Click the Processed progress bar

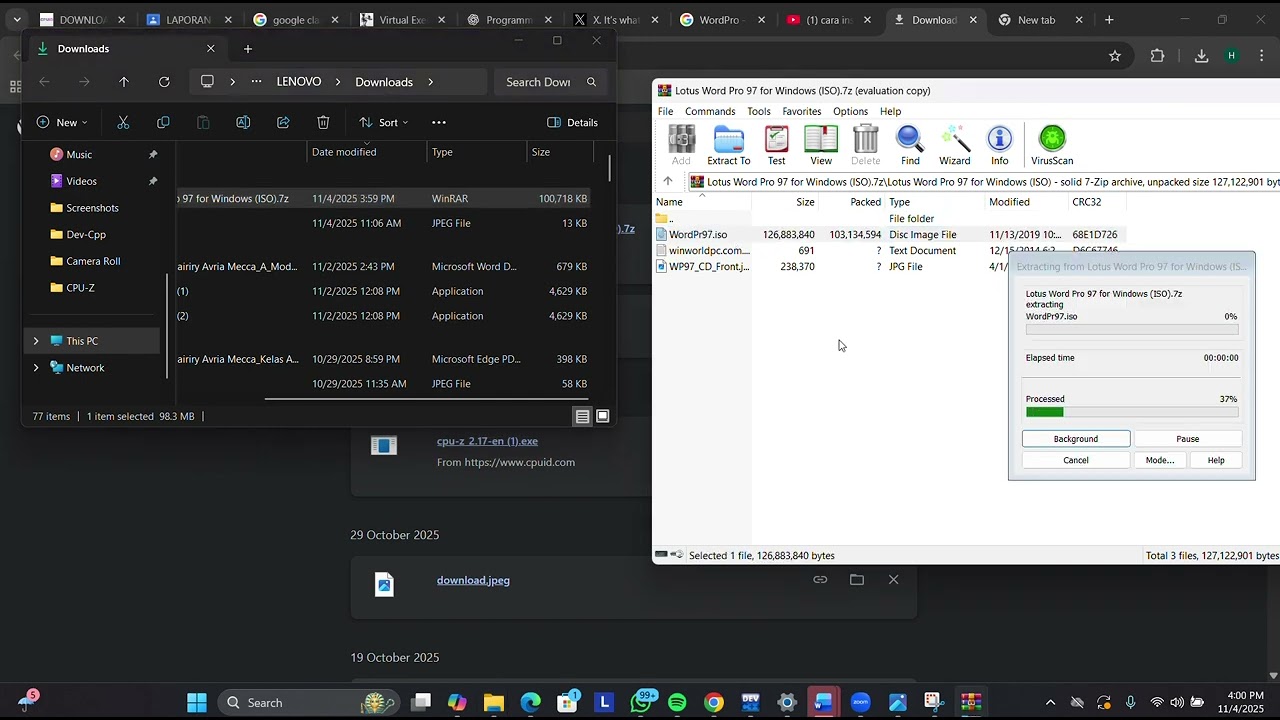click(1132, 412)
